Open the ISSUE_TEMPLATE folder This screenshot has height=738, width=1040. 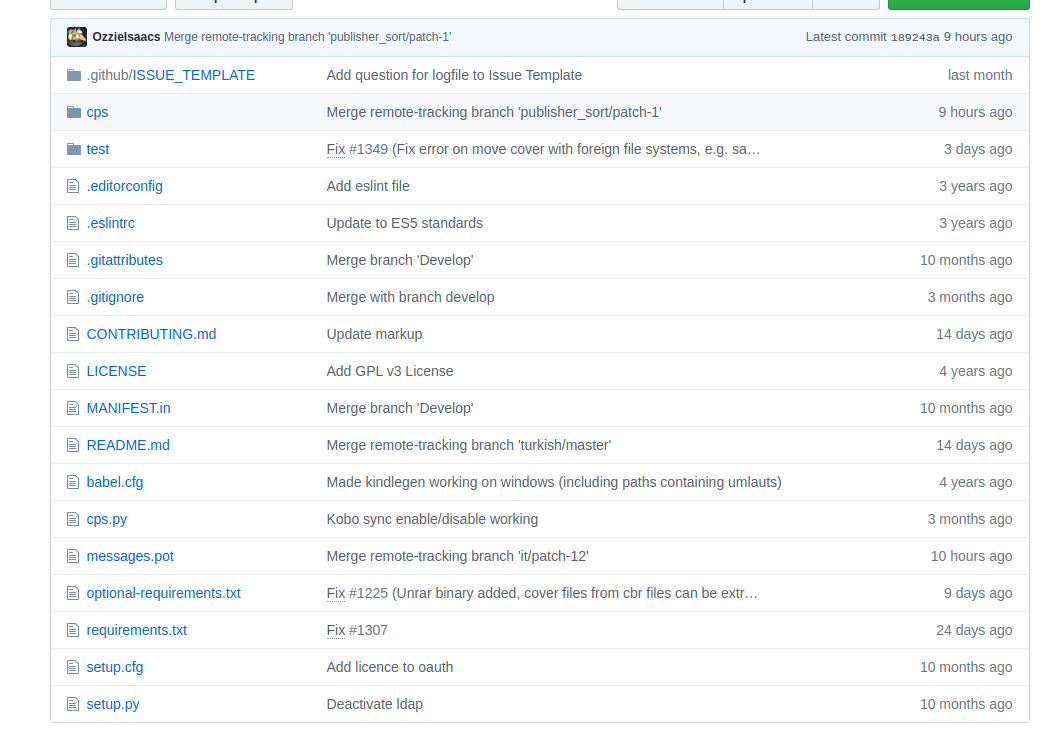(x=194, y=75)
